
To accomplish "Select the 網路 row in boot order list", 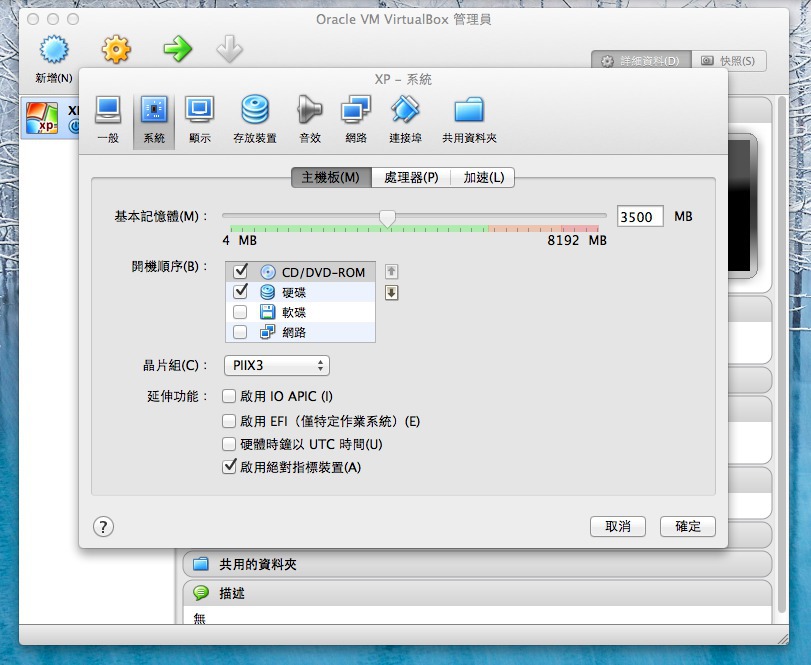I will (x=300, y=332).
